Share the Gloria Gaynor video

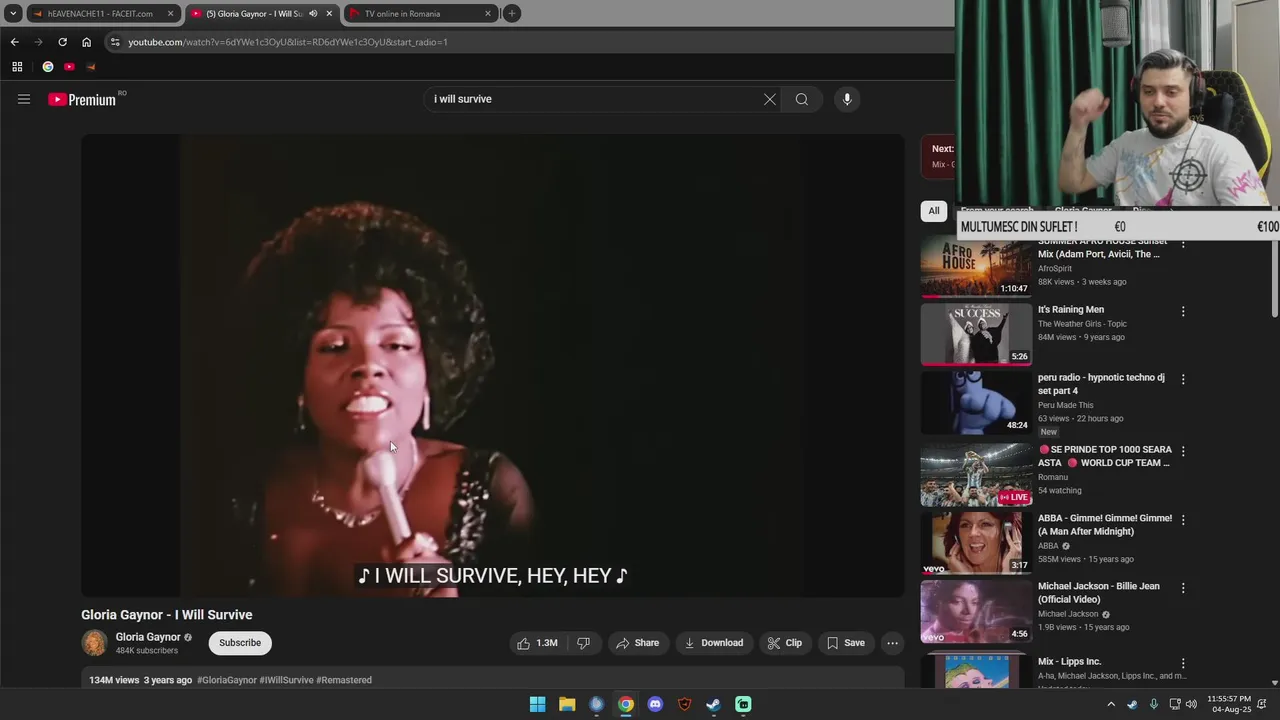[637, 643]
